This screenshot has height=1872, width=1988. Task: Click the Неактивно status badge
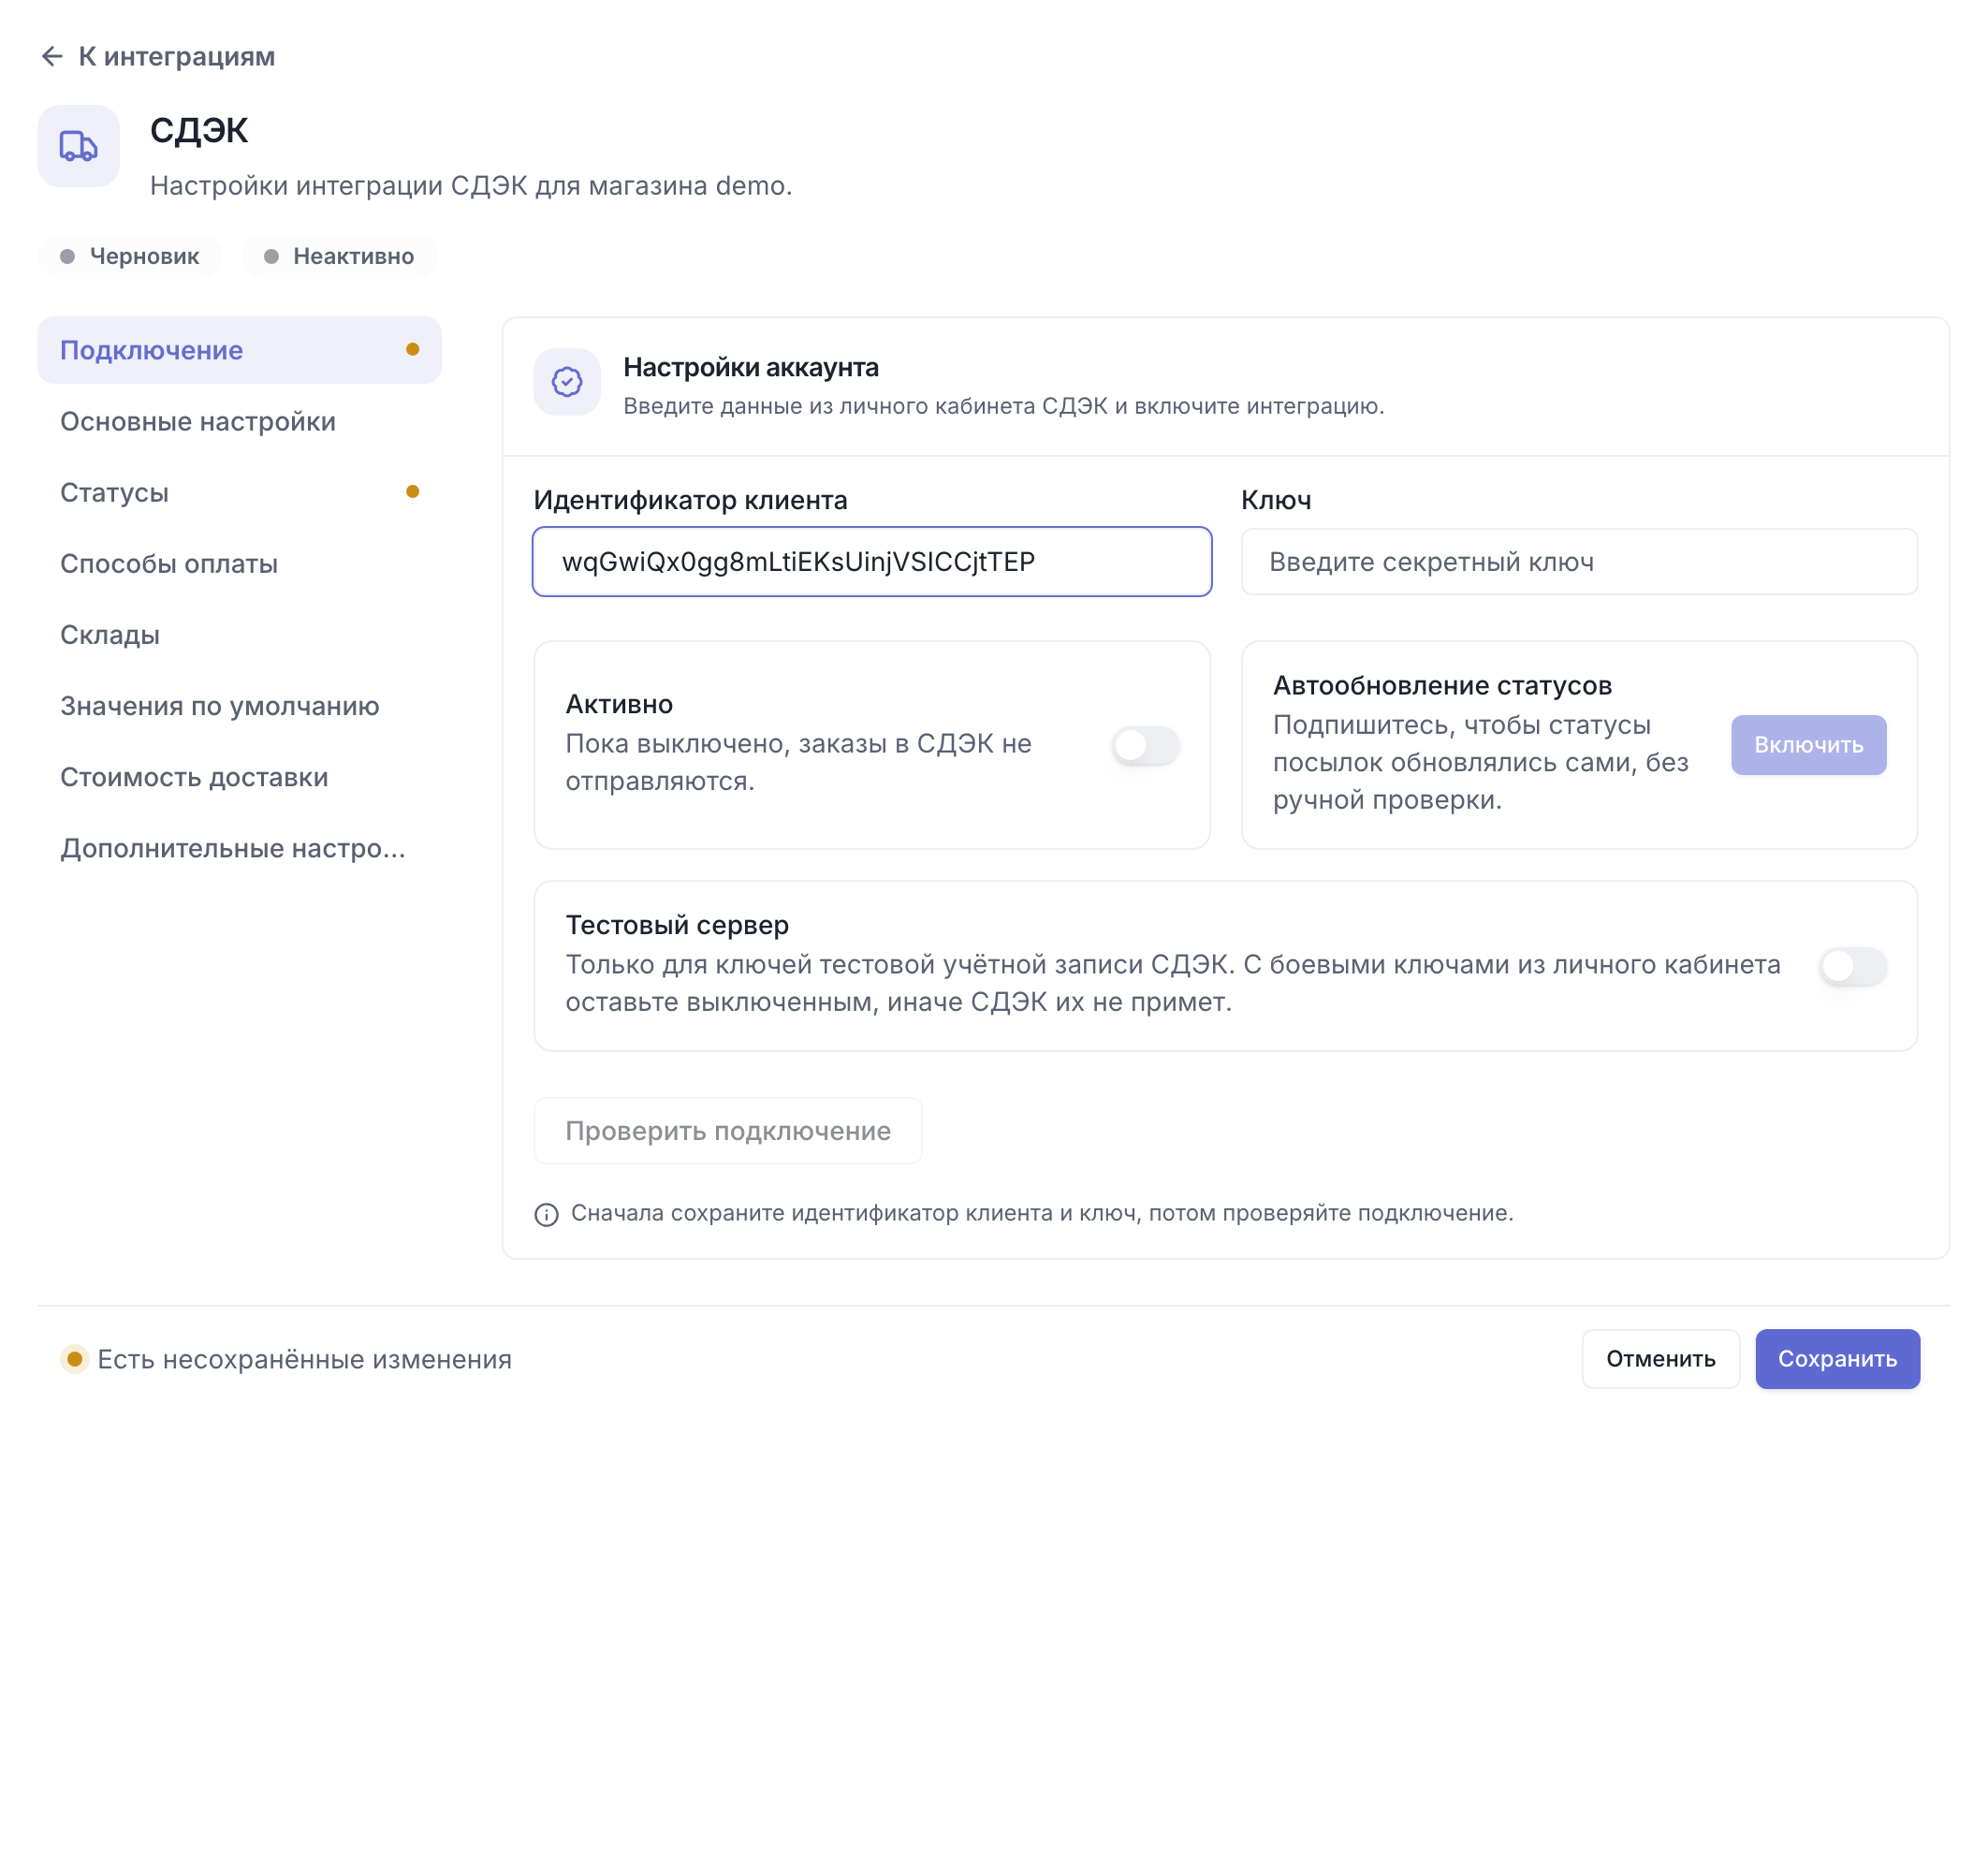[339, 256]
